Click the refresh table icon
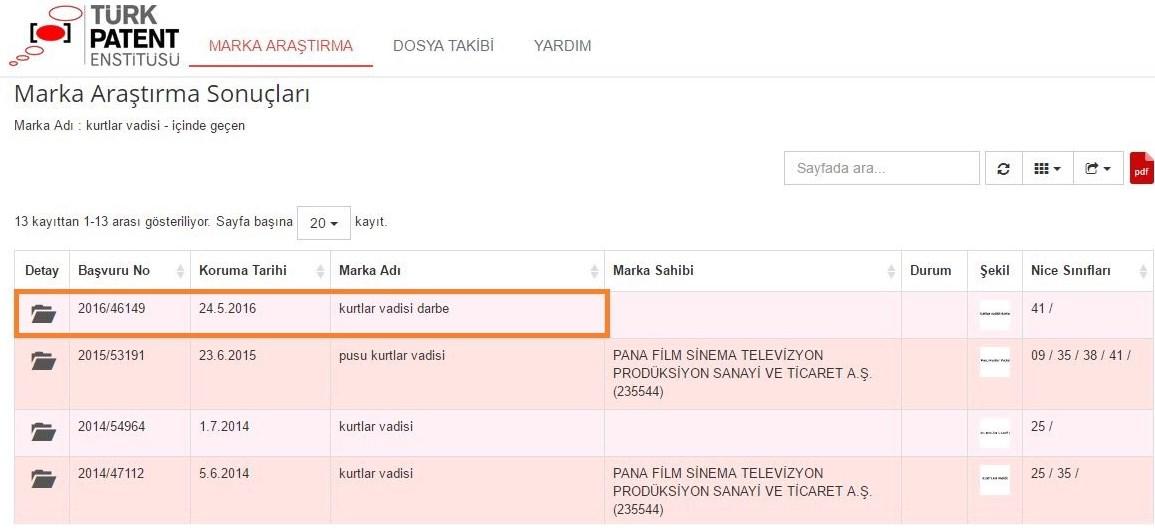This screenshot has width=1155, height=531. [x=1003, y=169]
